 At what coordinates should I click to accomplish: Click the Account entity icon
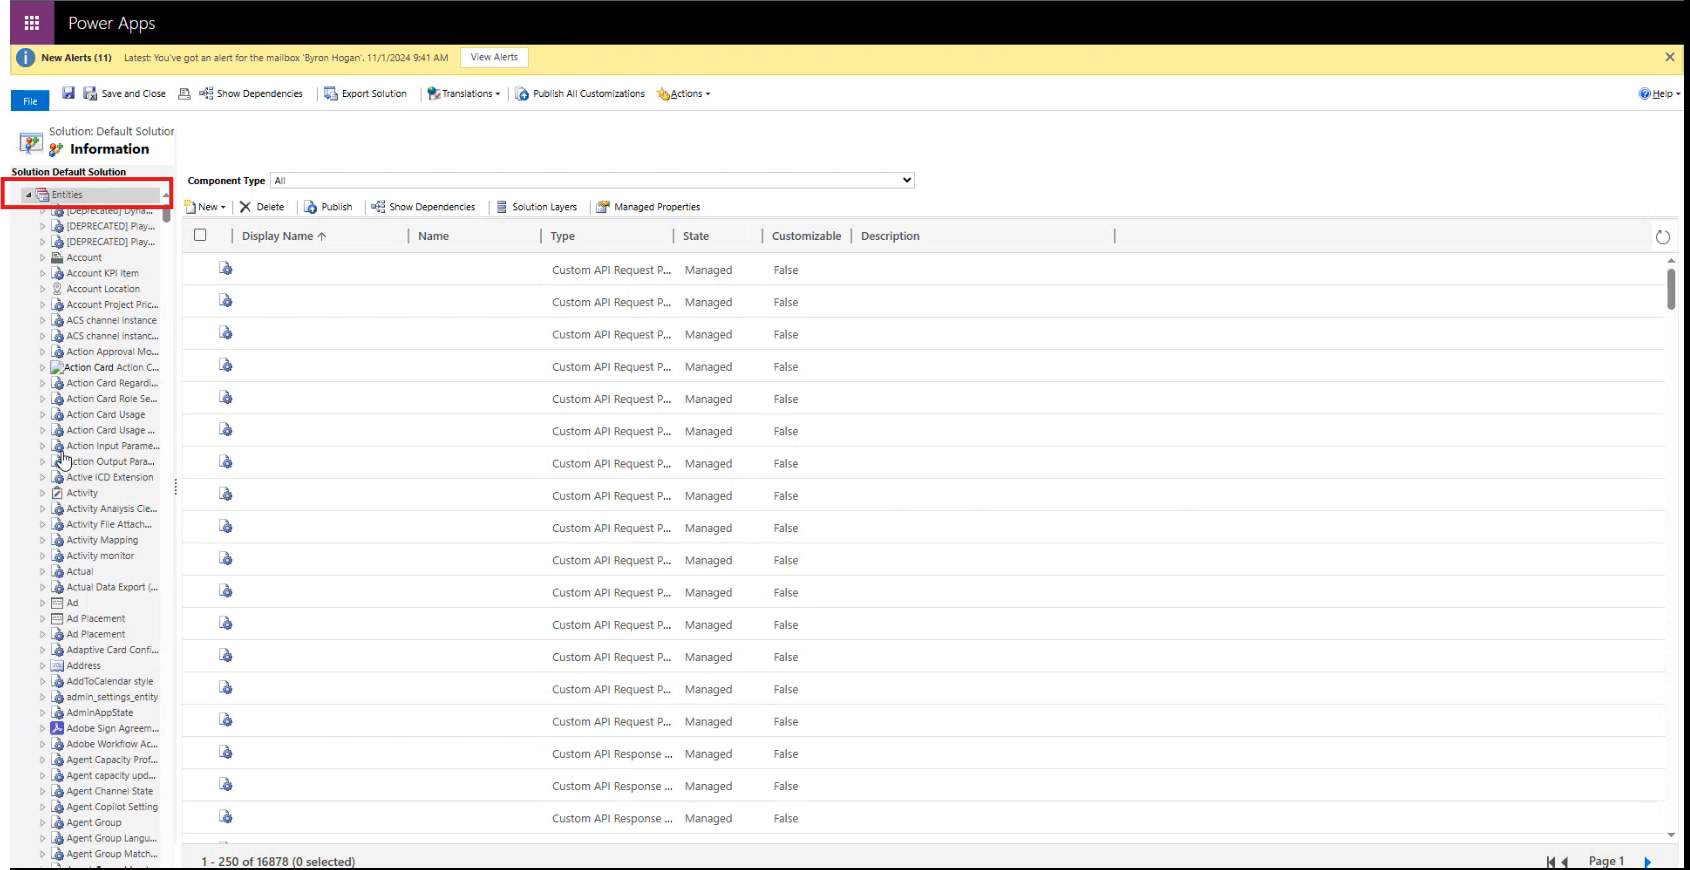click(57, 258)
